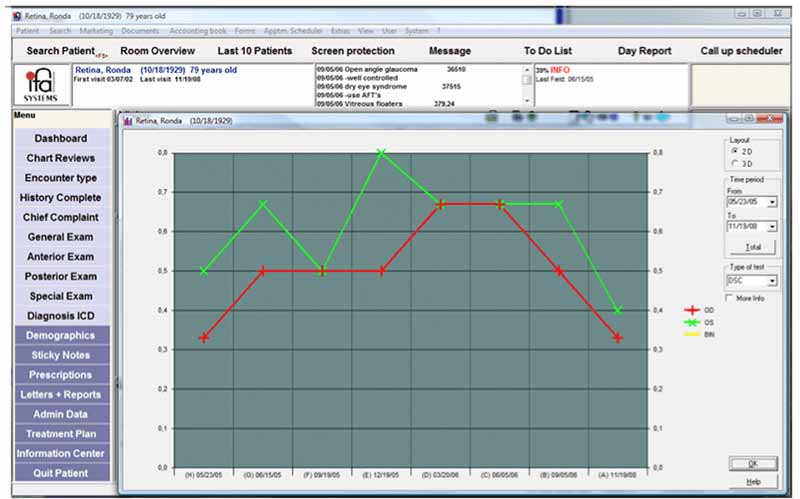Click green OS legend marker
The height and width of the screenshot is (499, 800).
[692, 322]
